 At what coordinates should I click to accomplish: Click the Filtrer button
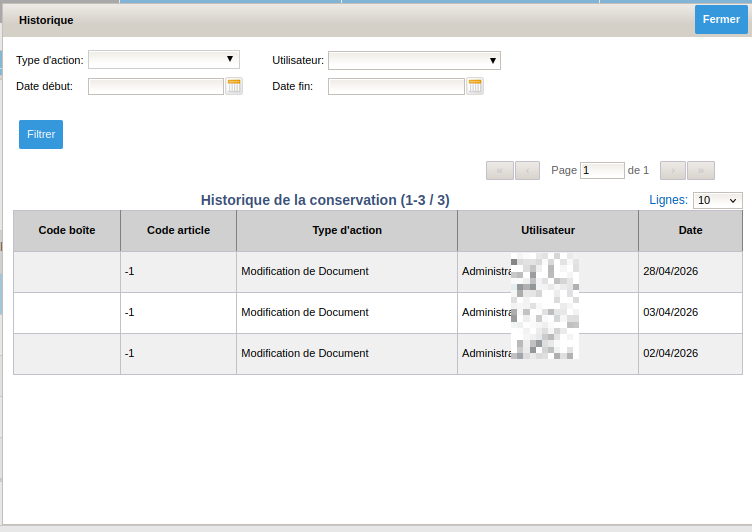pos(41,134)
